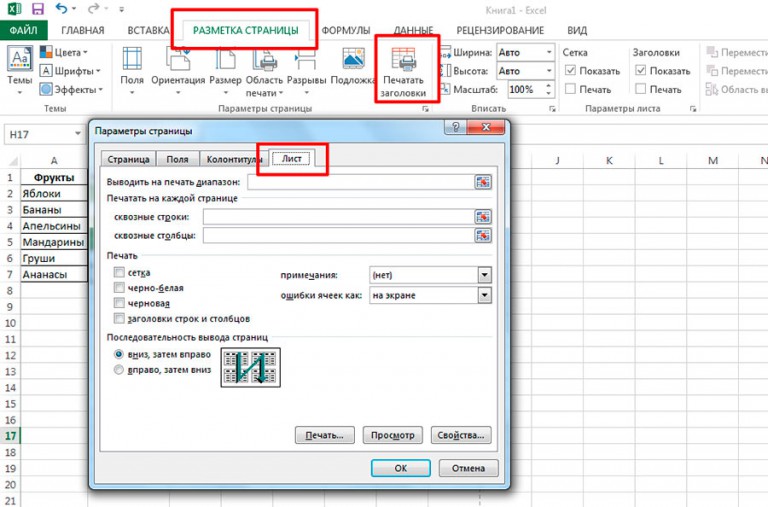Enable the сетка print checkbox in dialog
This screenshot has width=768, height=507.
tap(119, 272)
